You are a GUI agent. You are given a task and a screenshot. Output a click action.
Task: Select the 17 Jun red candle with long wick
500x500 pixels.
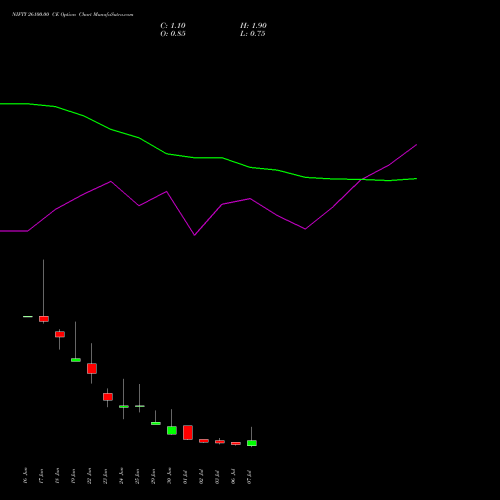[44, 319]
